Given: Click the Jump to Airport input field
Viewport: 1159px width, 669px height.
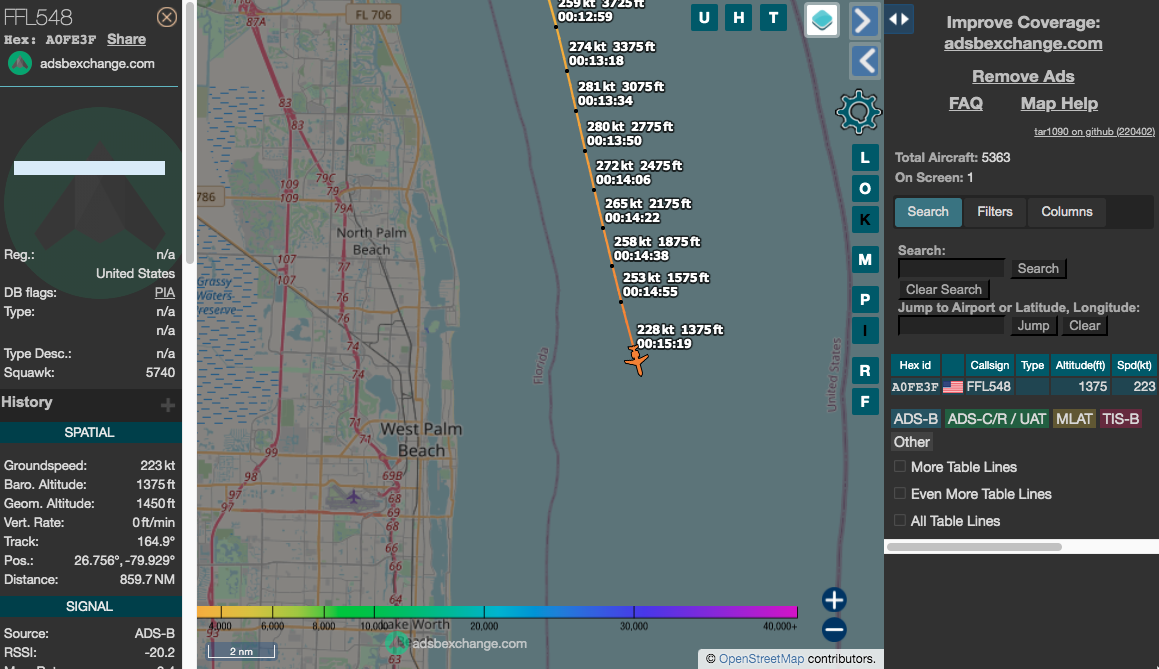Looking at the screenshot, I should click(951, 325).
